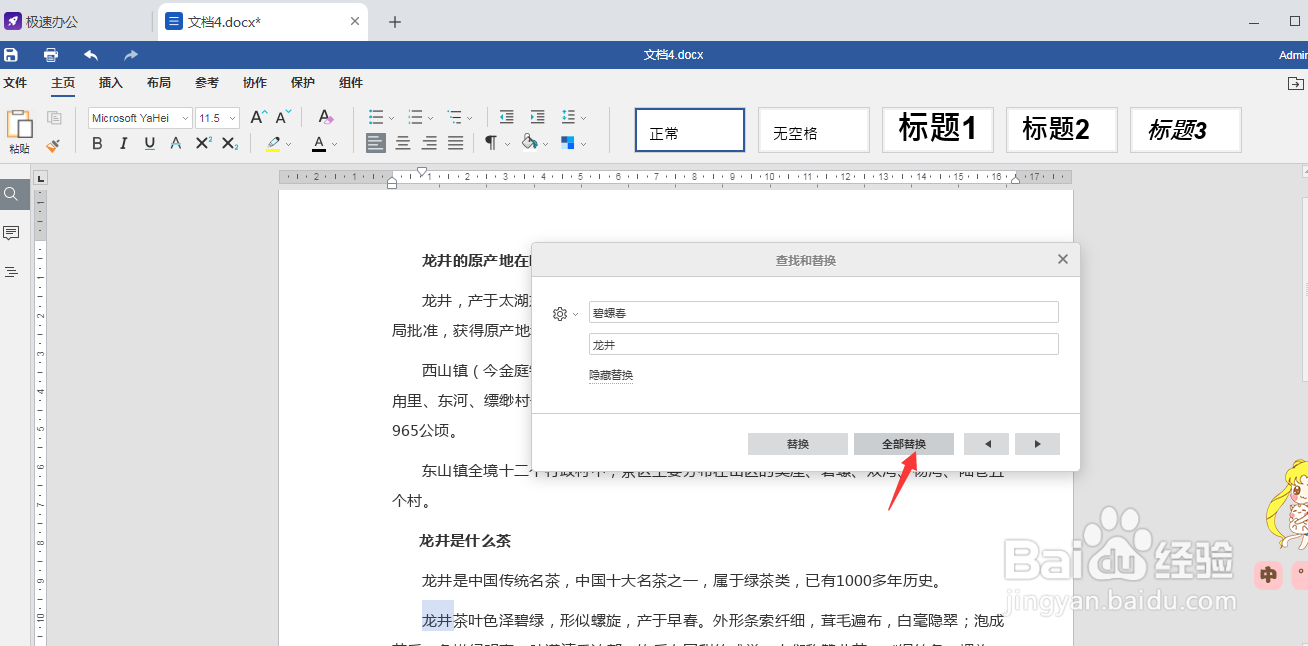Open the search options gear in dialog

click(559, 313)
